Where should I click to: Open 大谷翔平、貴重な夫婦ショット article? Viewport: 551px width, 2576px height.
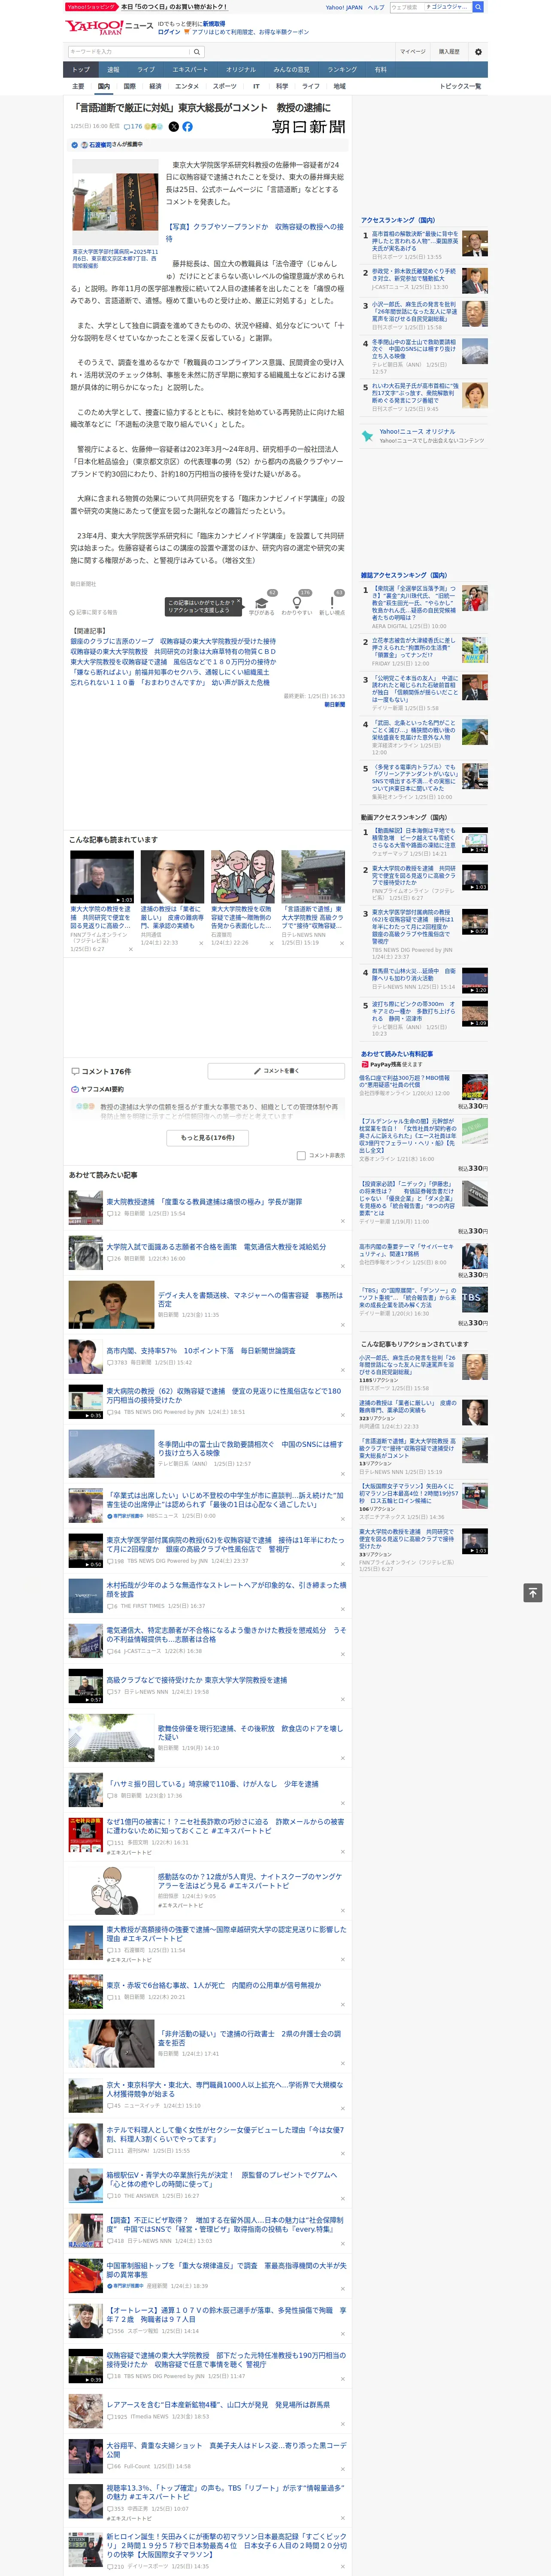226,2450
